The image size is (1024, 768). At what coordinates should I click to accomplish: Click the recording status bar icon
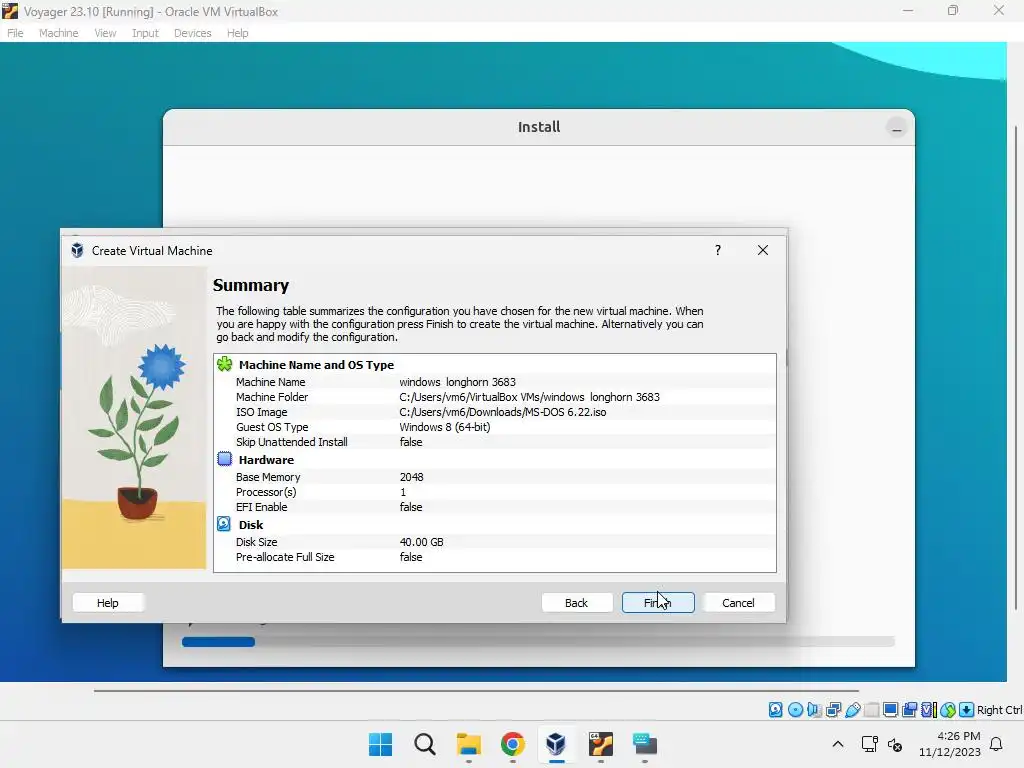[x=909, y=710]
